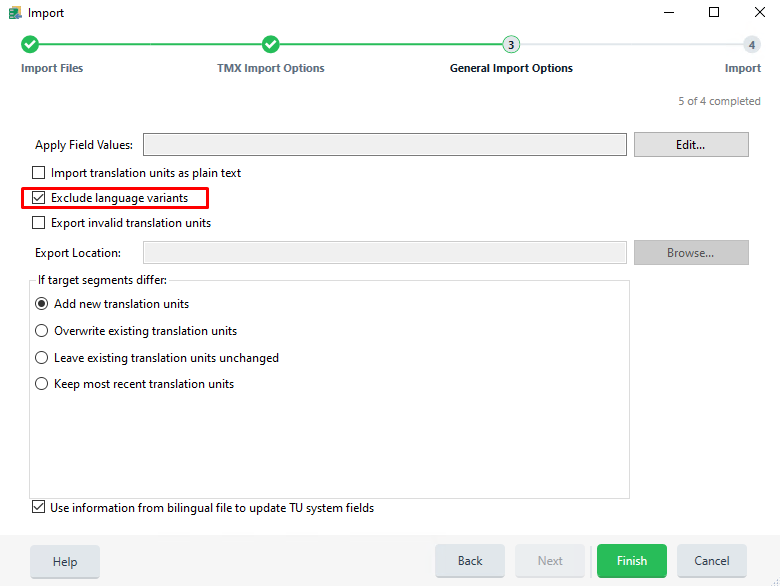Select Keep most recent translation units
This screenshot has height=586, width=780.
(x=42, y=384)
